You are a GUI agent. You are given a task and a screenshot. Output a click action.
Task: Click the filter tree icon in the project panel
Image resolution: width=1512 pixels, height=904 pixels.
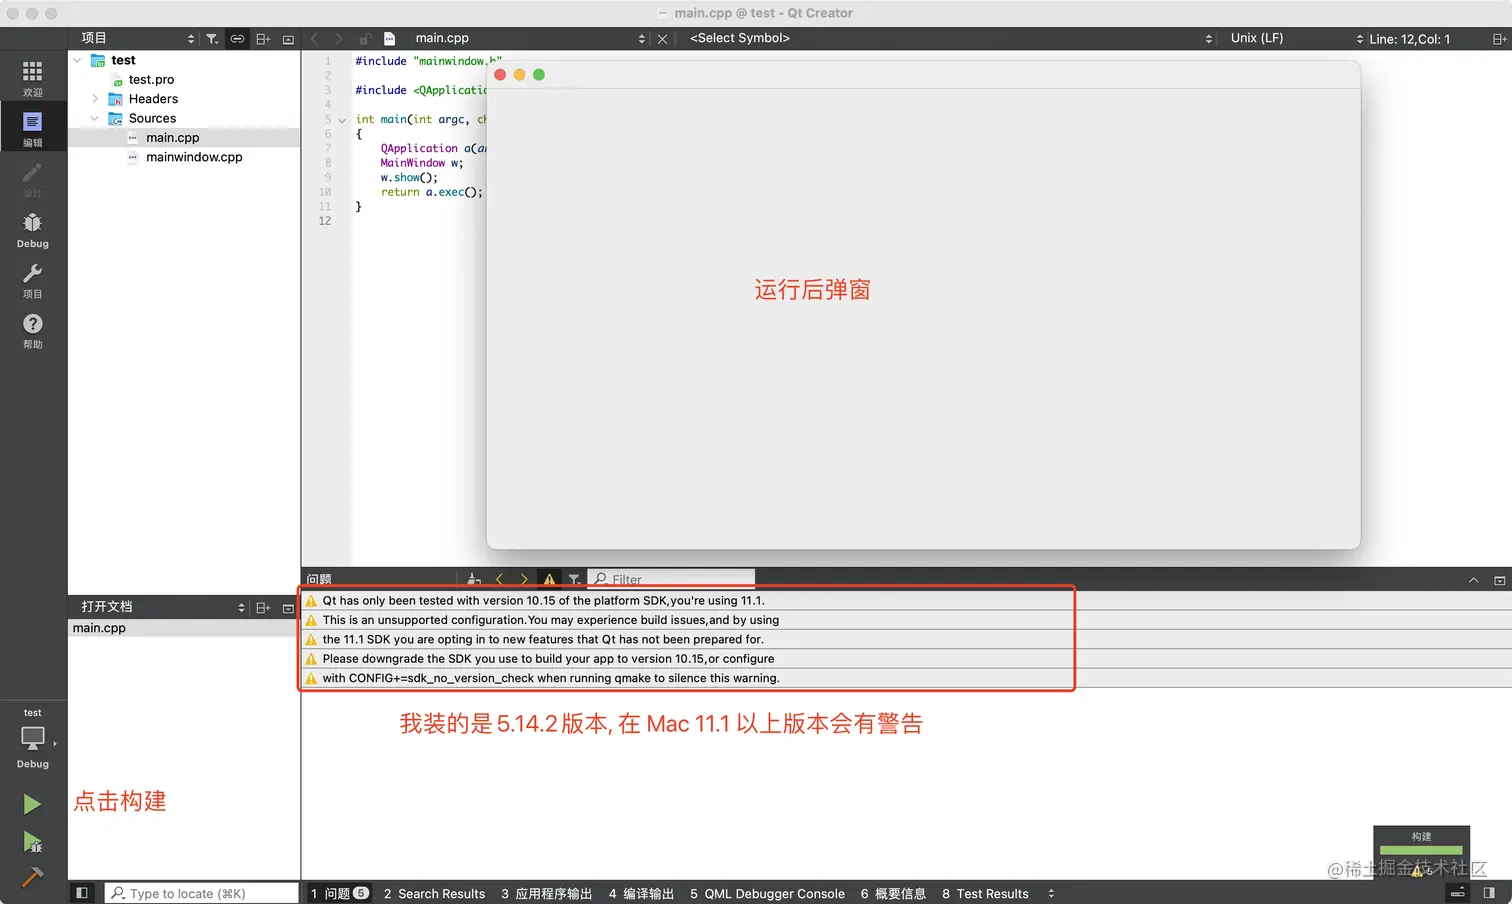(x=212, y=39)
